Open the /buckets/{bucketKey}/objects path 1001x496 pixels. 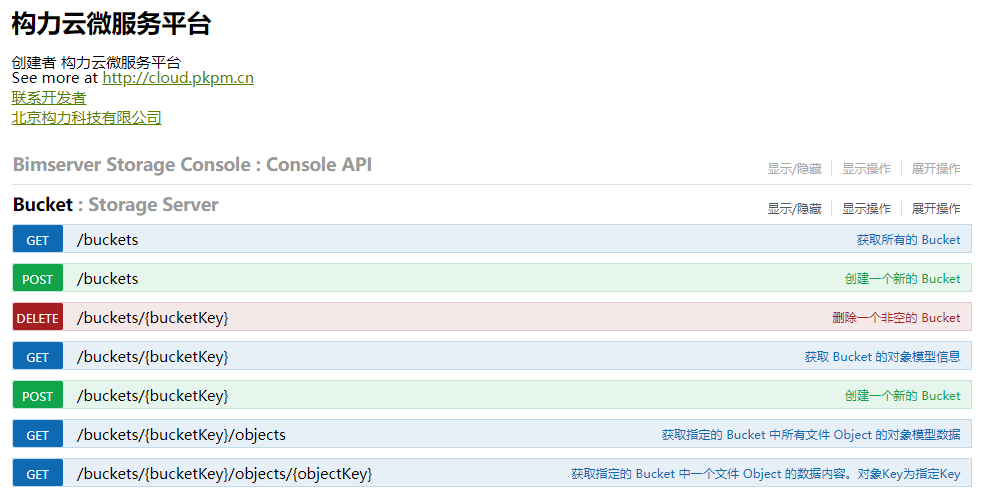(x=181, y=435)
